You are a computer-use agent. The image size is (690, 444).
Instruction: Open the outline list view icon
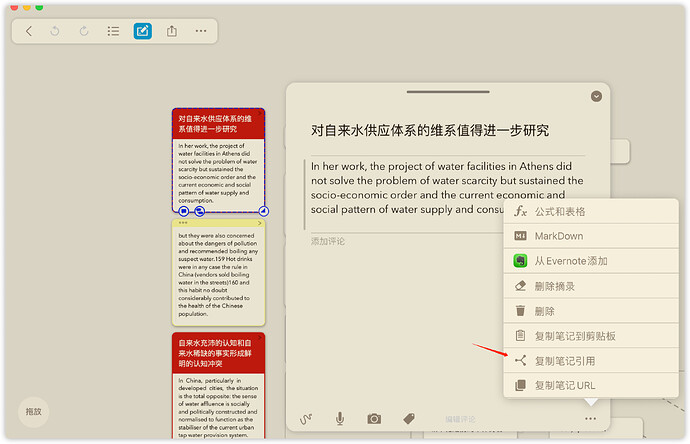(x=113, y=31)
